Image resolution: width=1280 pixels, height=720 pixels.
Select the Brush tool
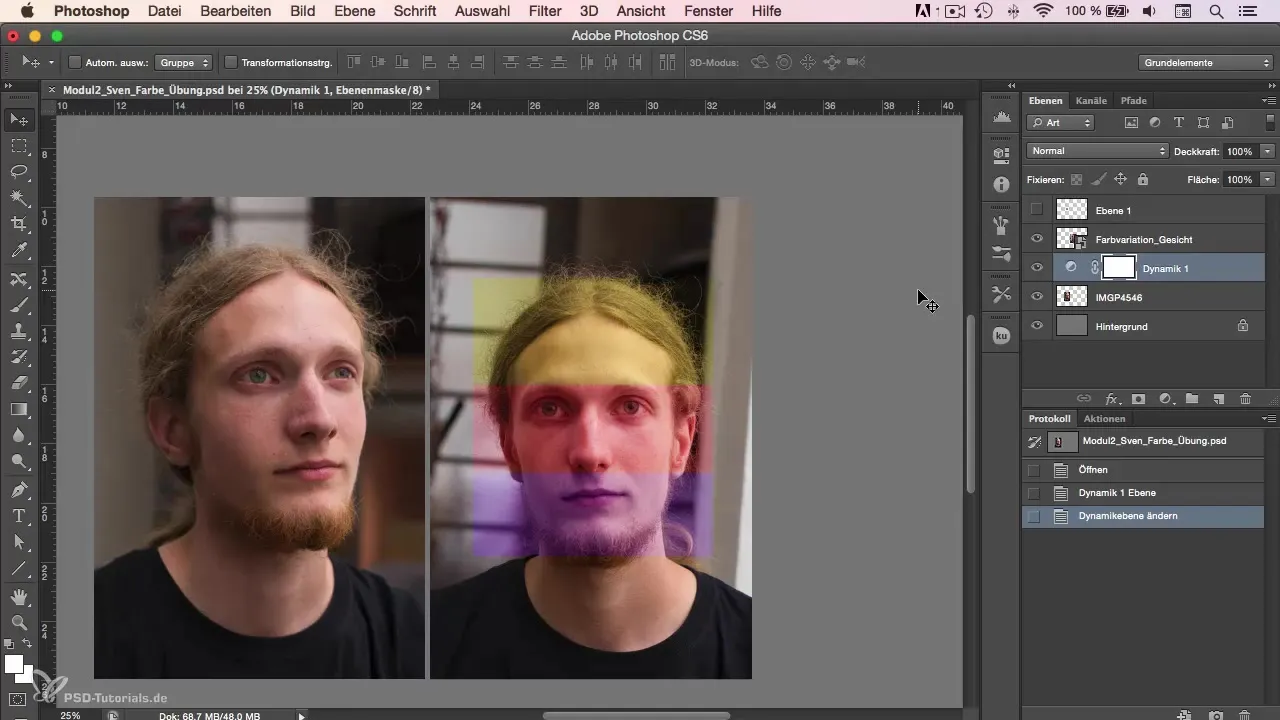coord(19,305)
